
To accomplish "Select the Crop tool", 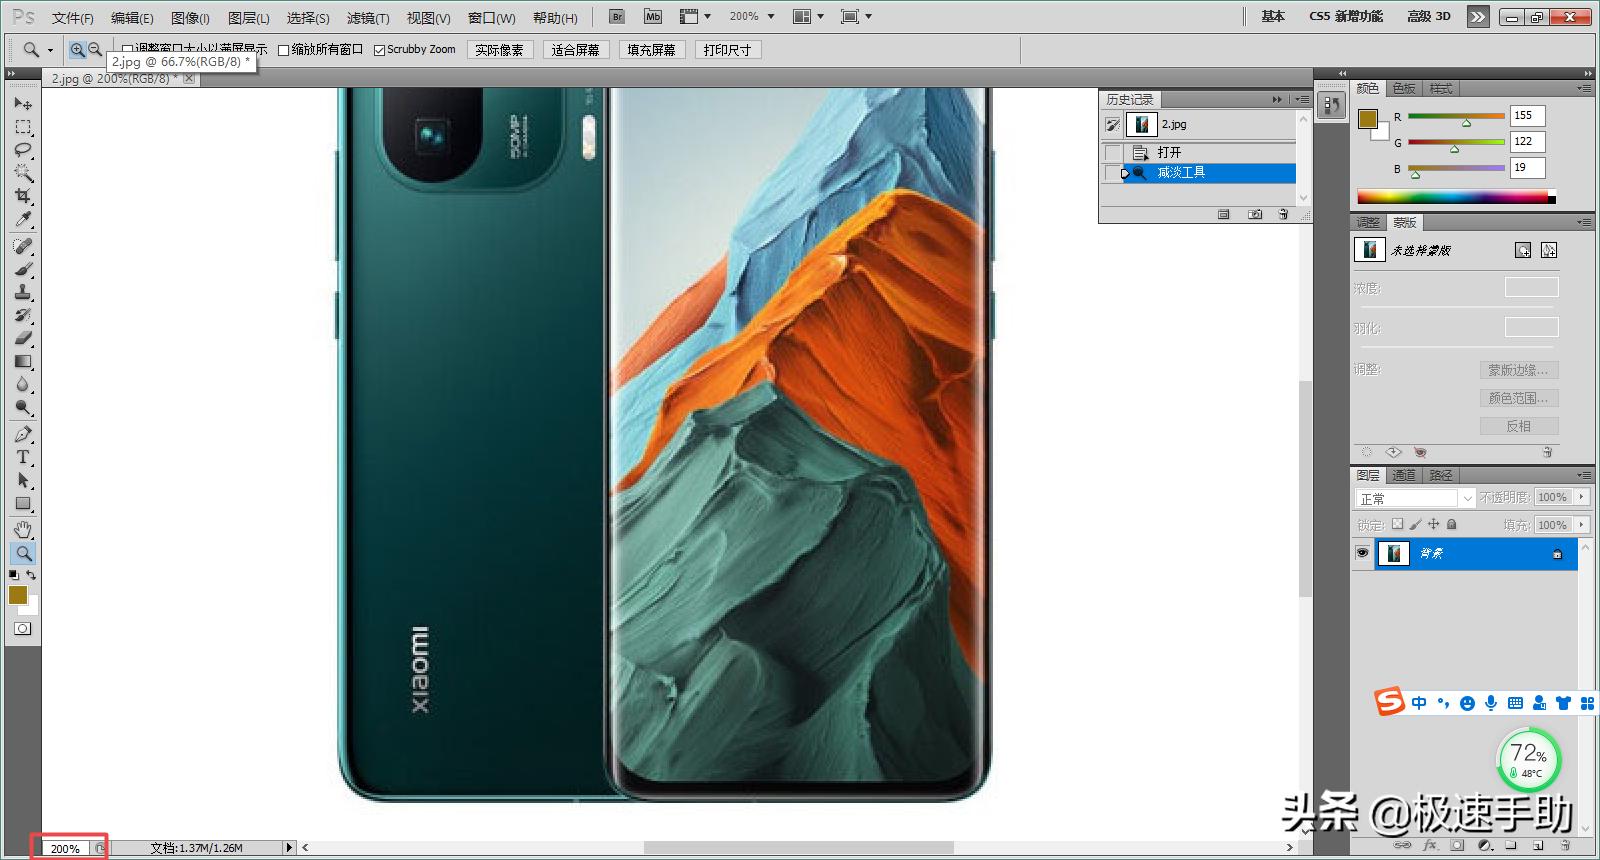I will click(x=23, y=196).
